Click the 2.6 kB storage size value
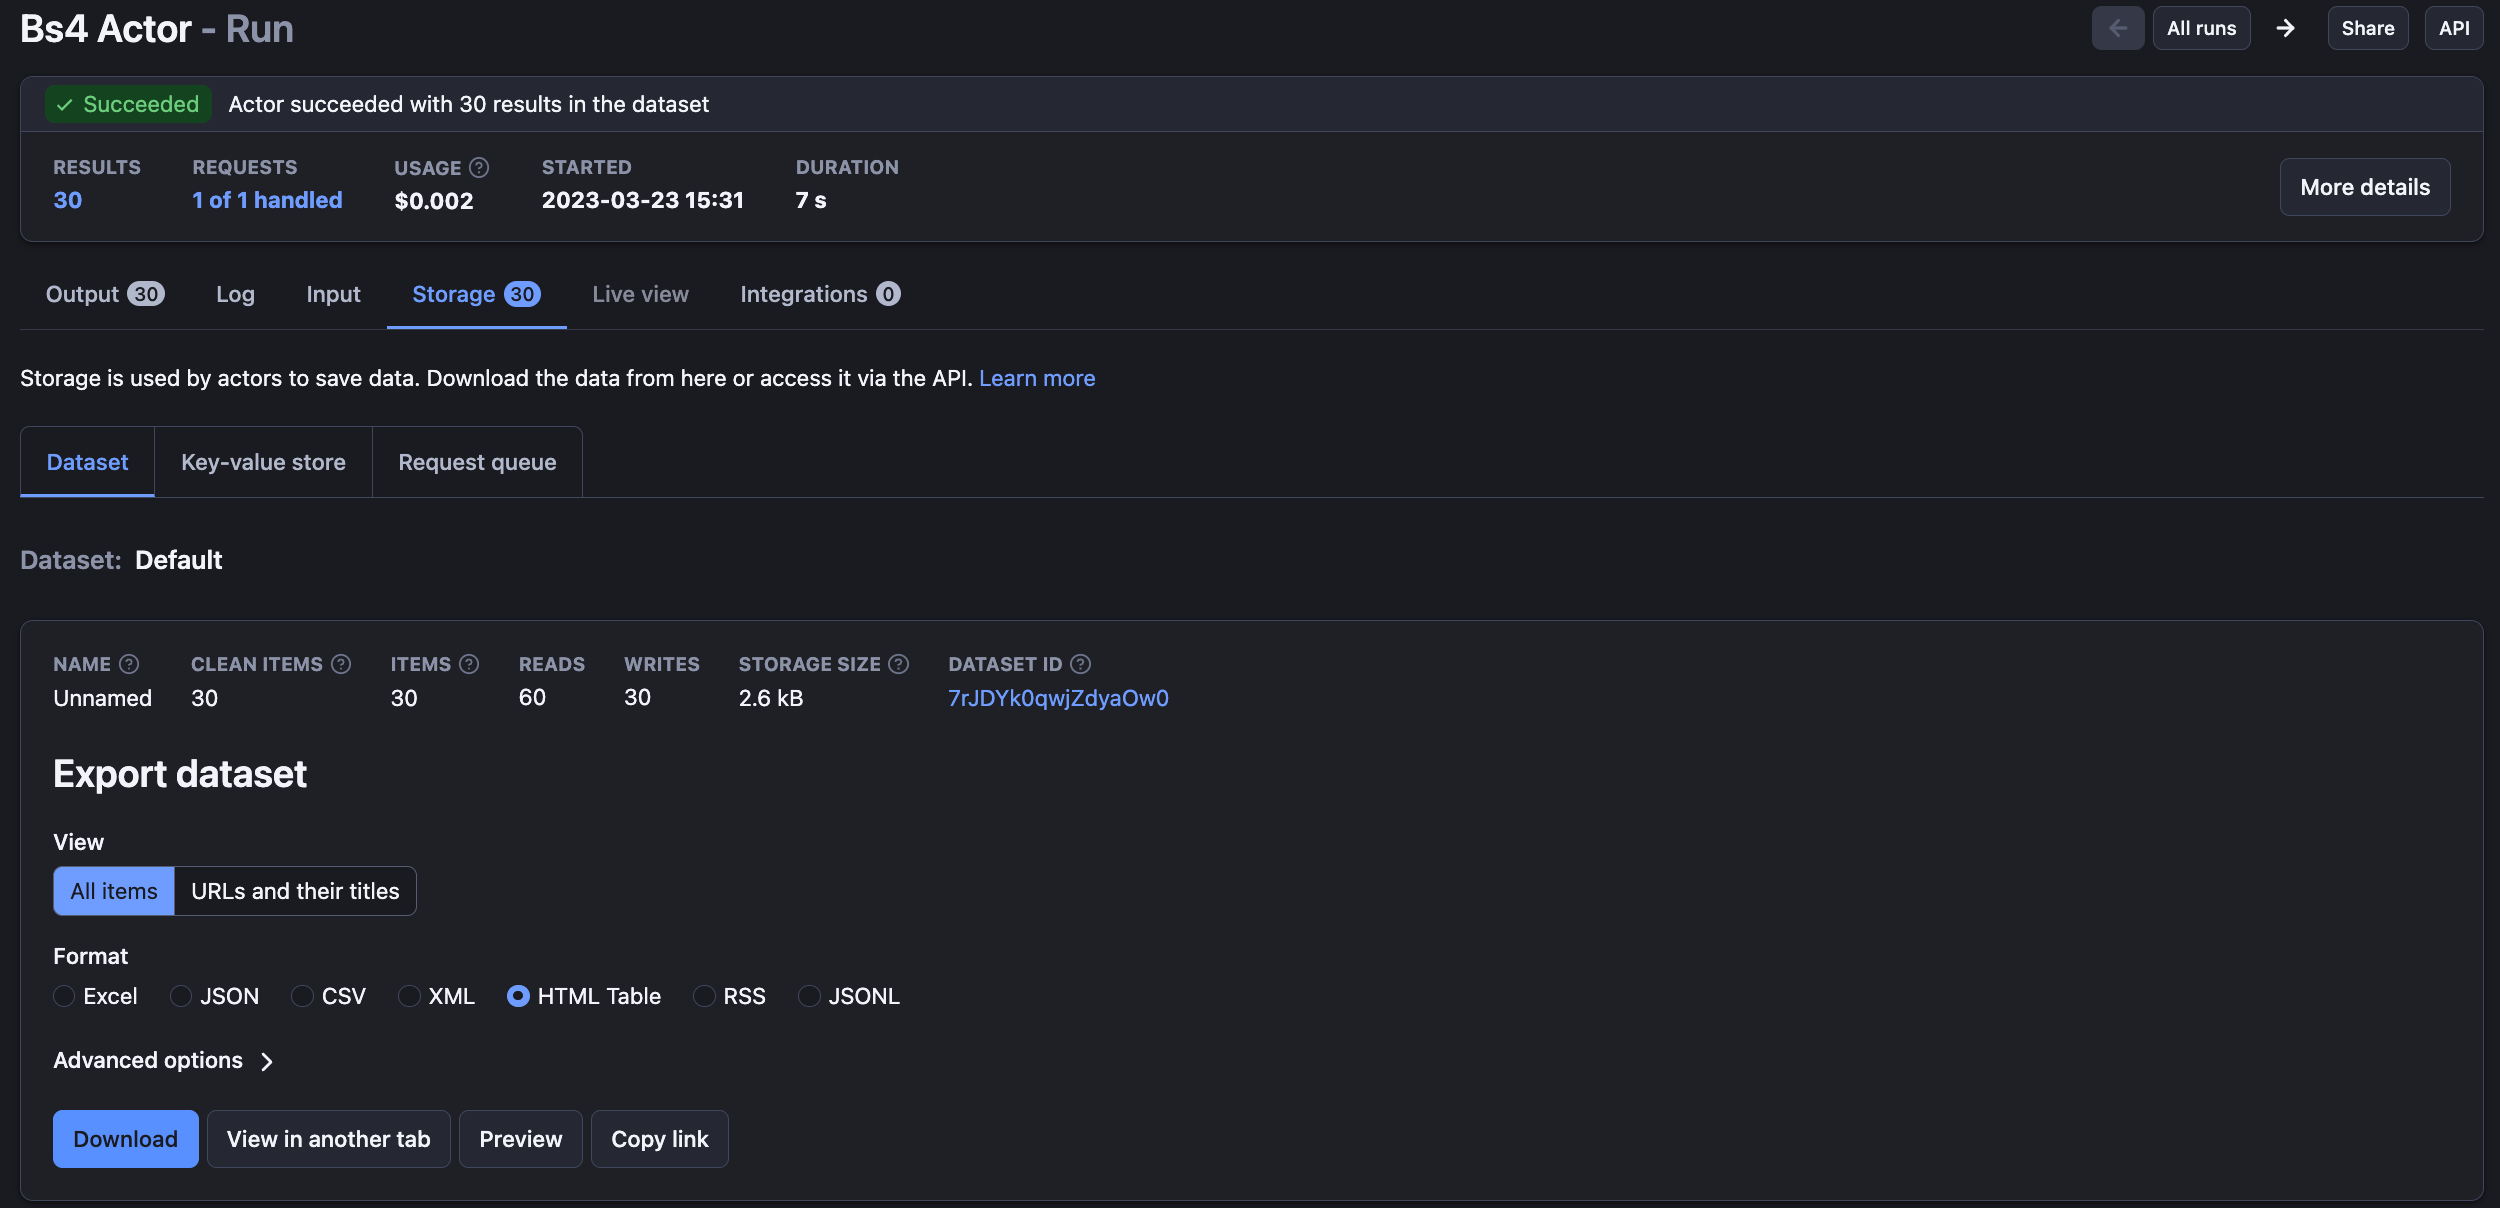 click(x=771, y=698)
